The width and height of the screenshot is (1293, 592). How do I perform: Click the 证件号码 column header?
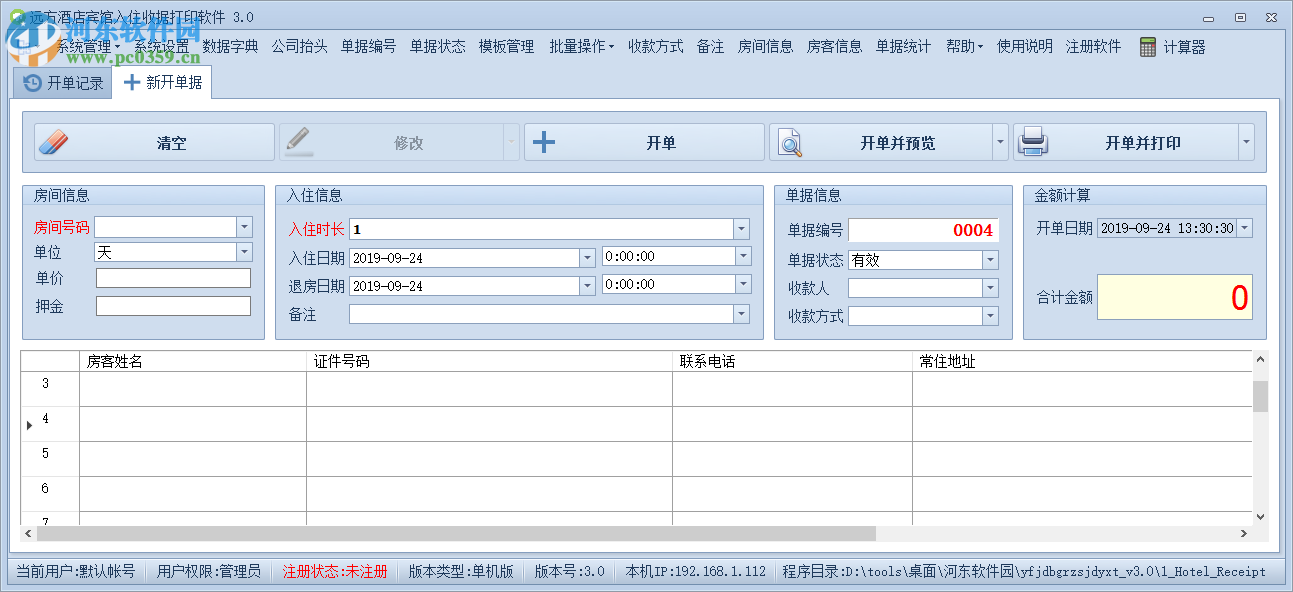(489, 361)
